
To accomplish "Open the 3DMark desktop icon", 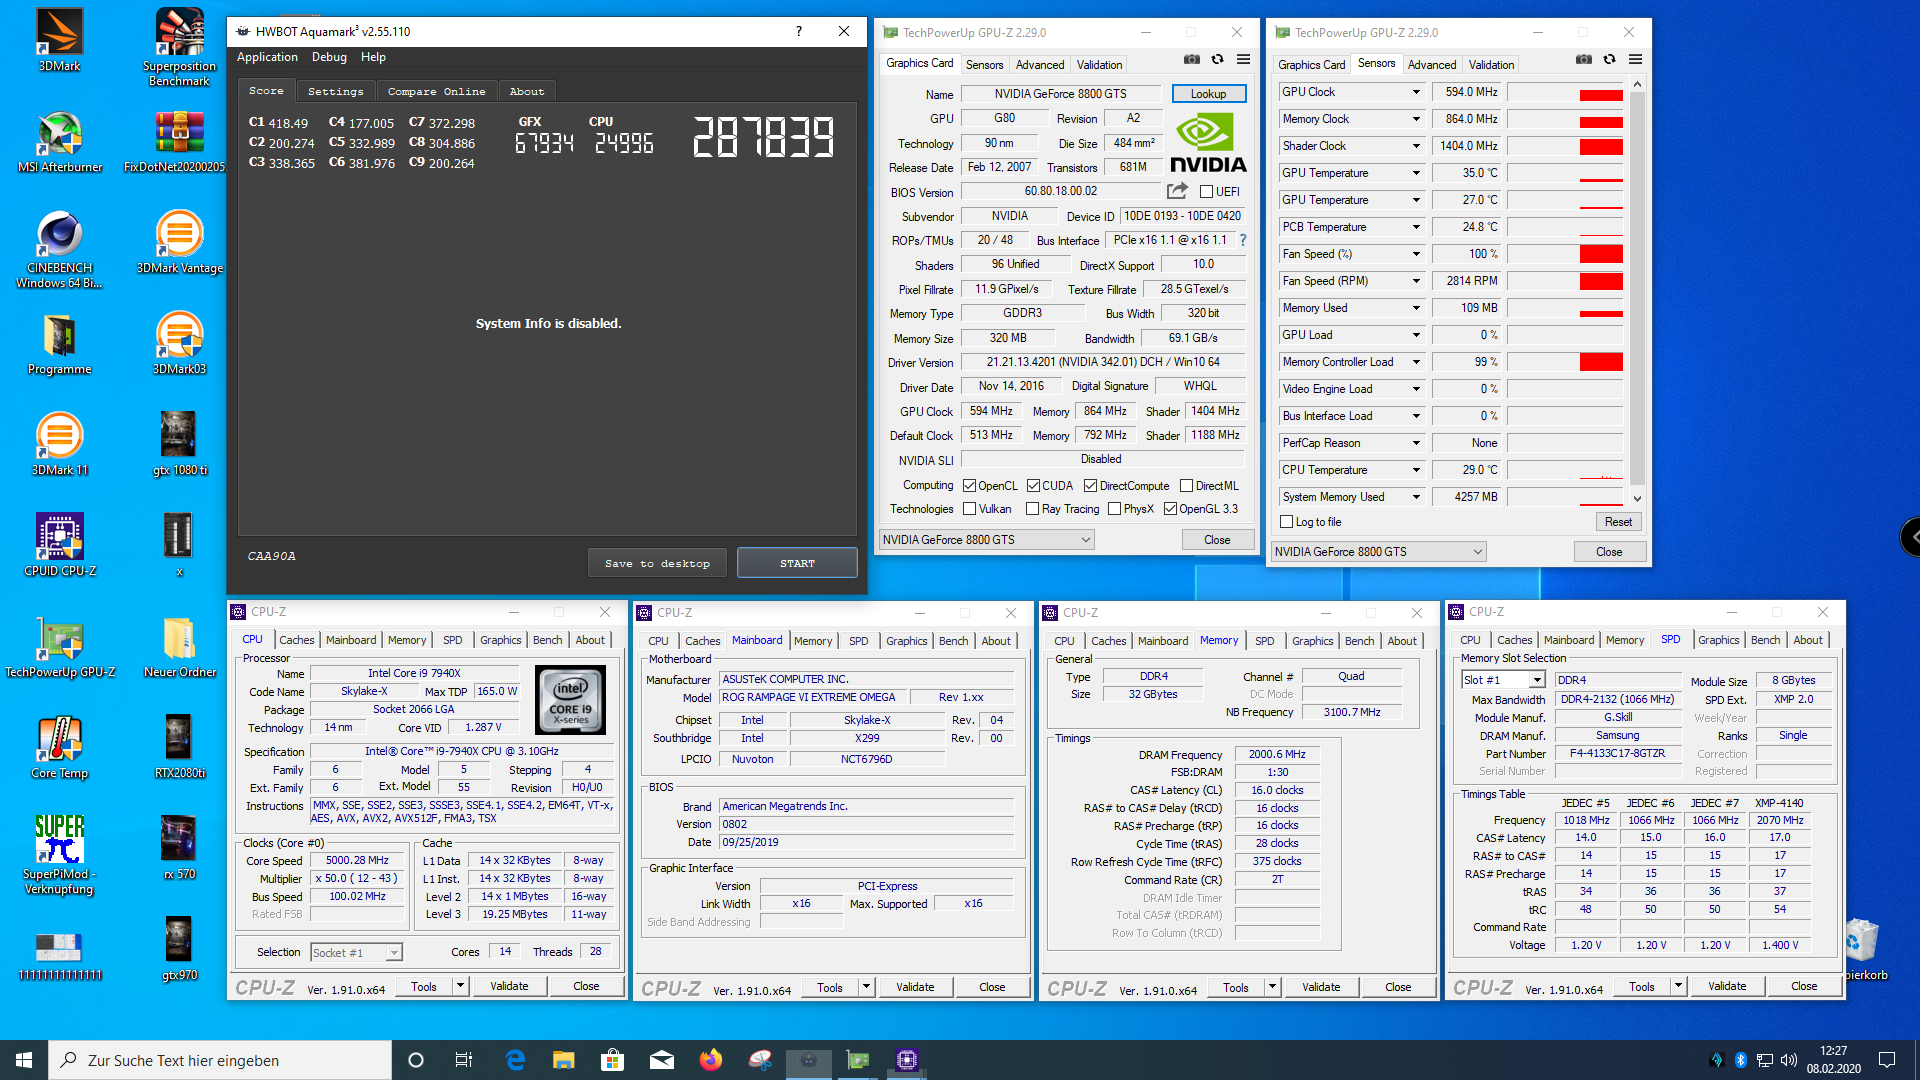I will pos(59,40).
